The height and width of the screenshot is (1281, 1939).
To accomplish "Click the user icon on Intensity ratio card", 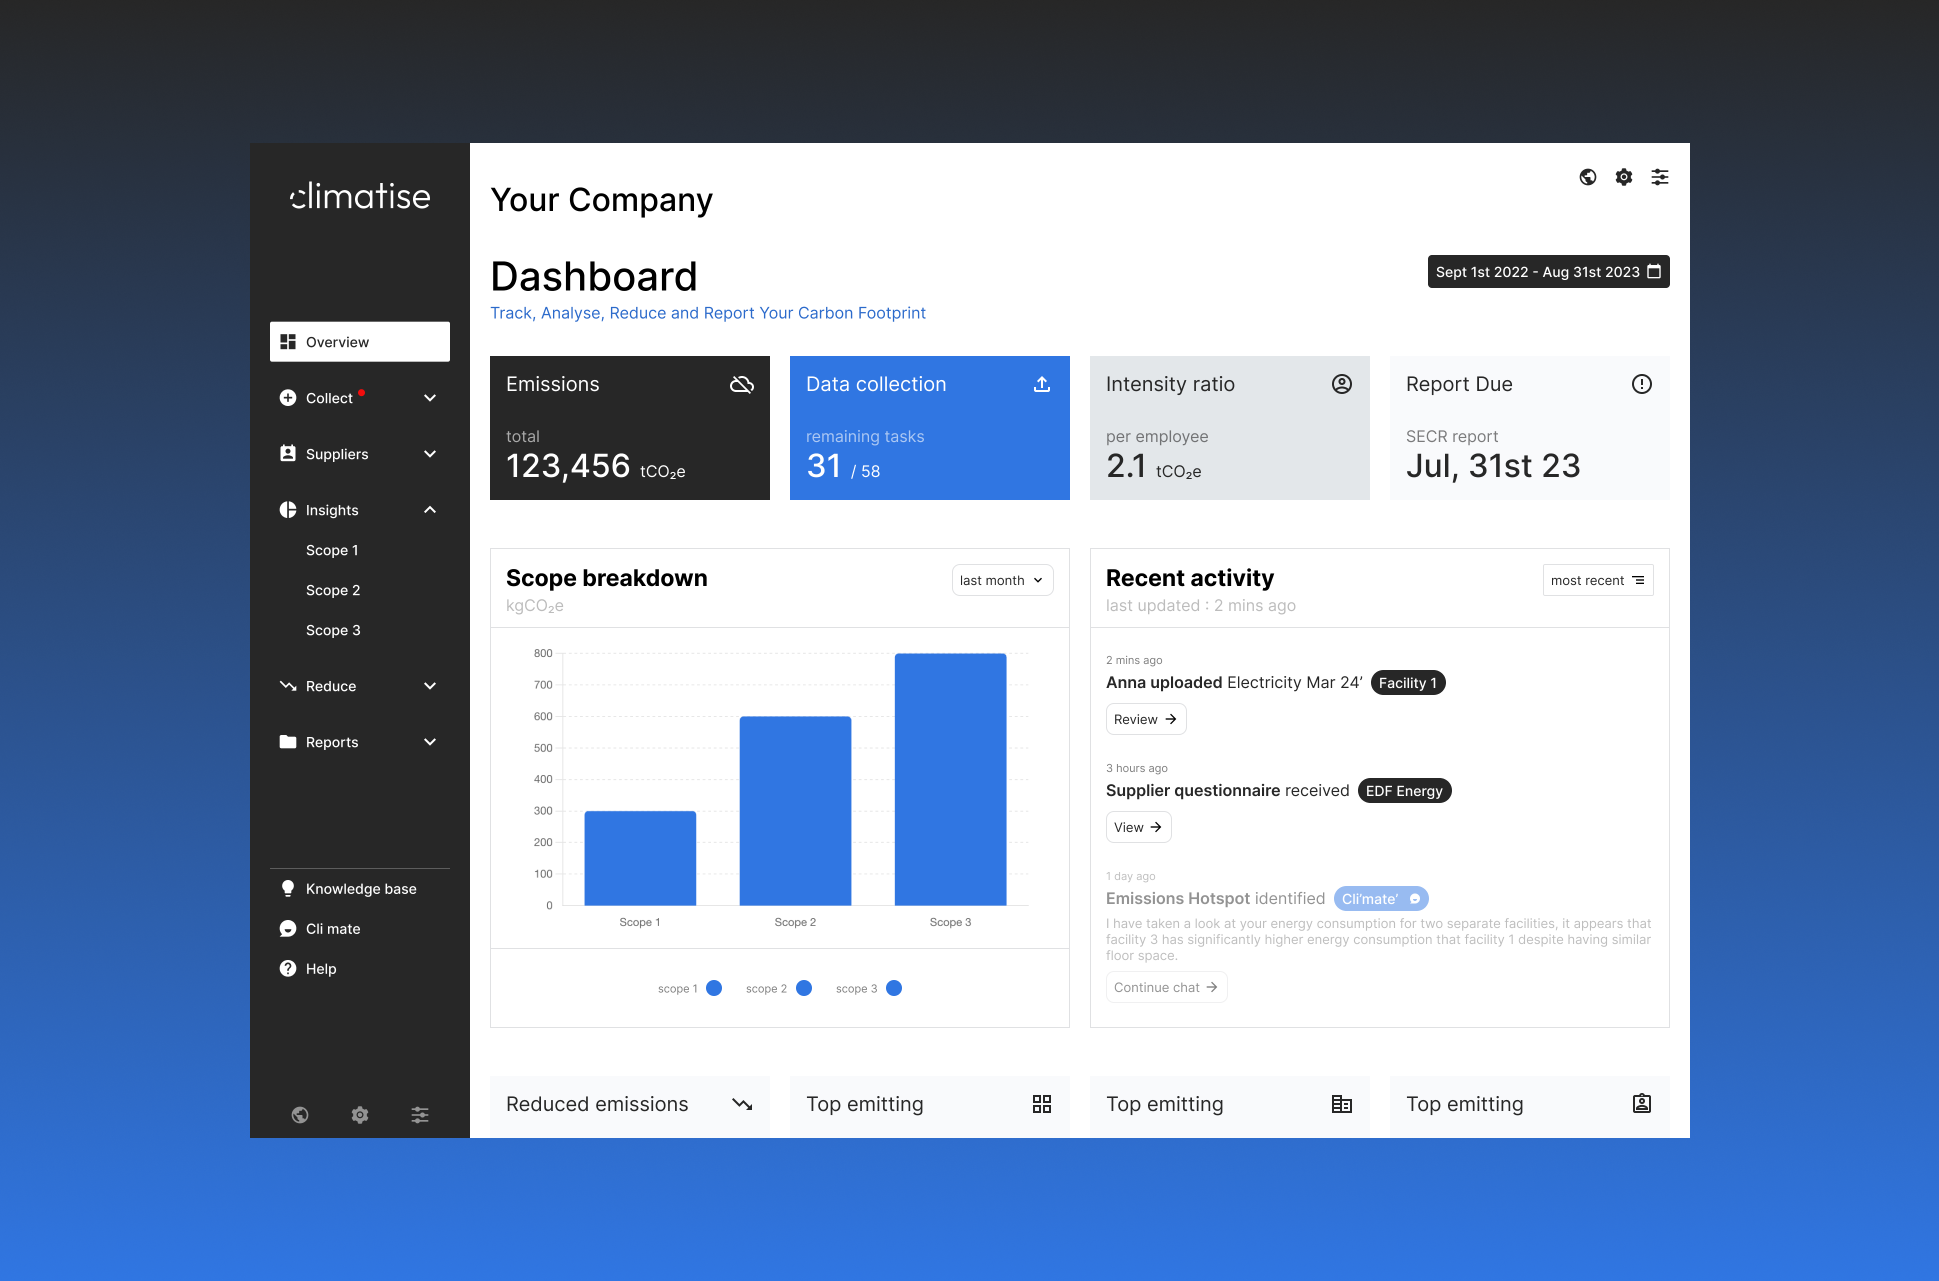I will [x=1341, y=384].
